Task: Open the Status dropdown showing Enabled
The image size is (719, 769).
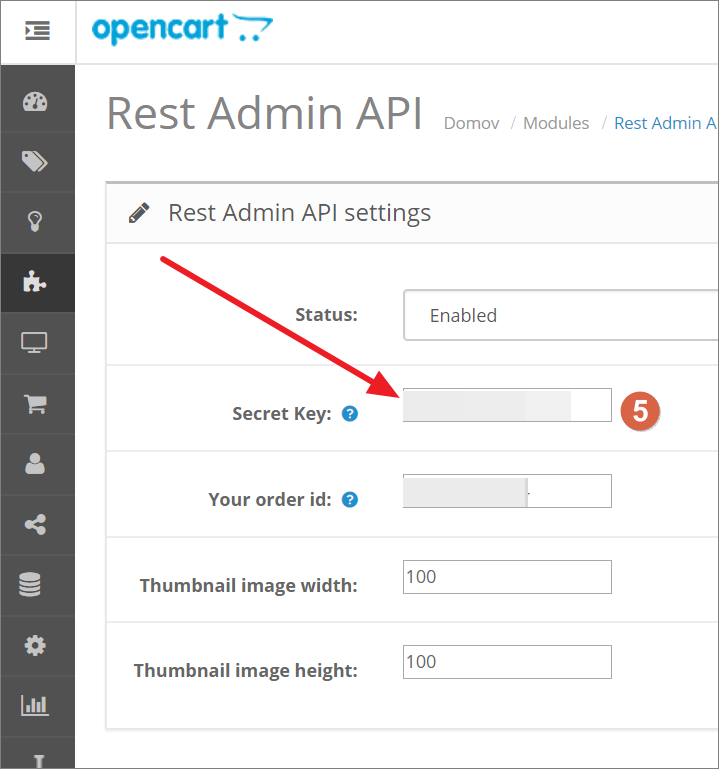Action: coord(561,315)
